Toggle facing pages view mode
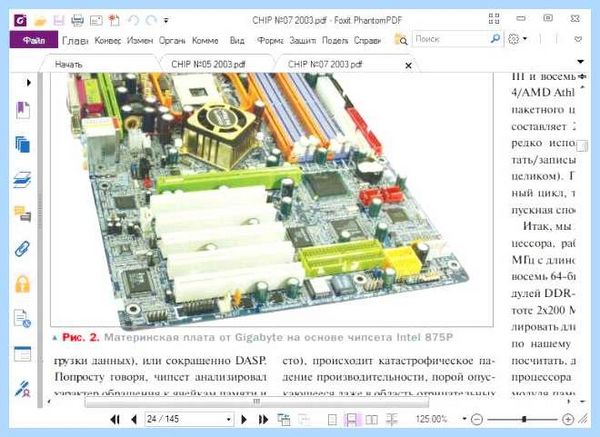Screen dimensions: 600x437 [x=372, y=420]
